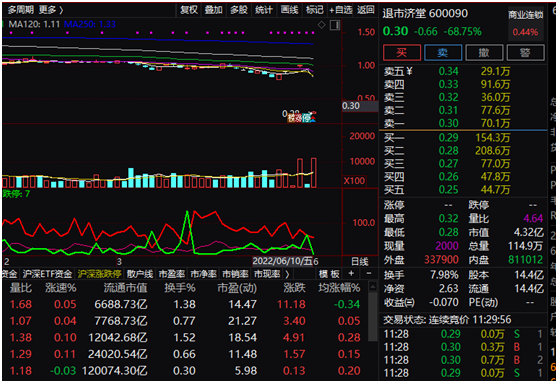The image size is (558, 383).
Task: Toggle the side panel layout icon
Action: 335,25
